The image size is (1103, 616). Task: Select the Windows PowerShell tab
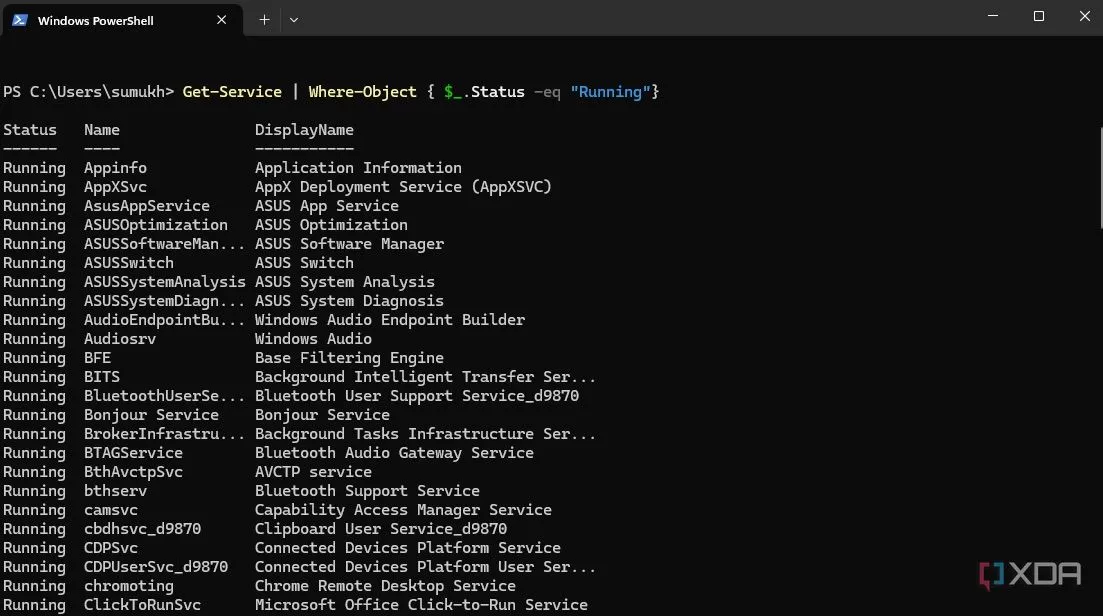[122, 20]
